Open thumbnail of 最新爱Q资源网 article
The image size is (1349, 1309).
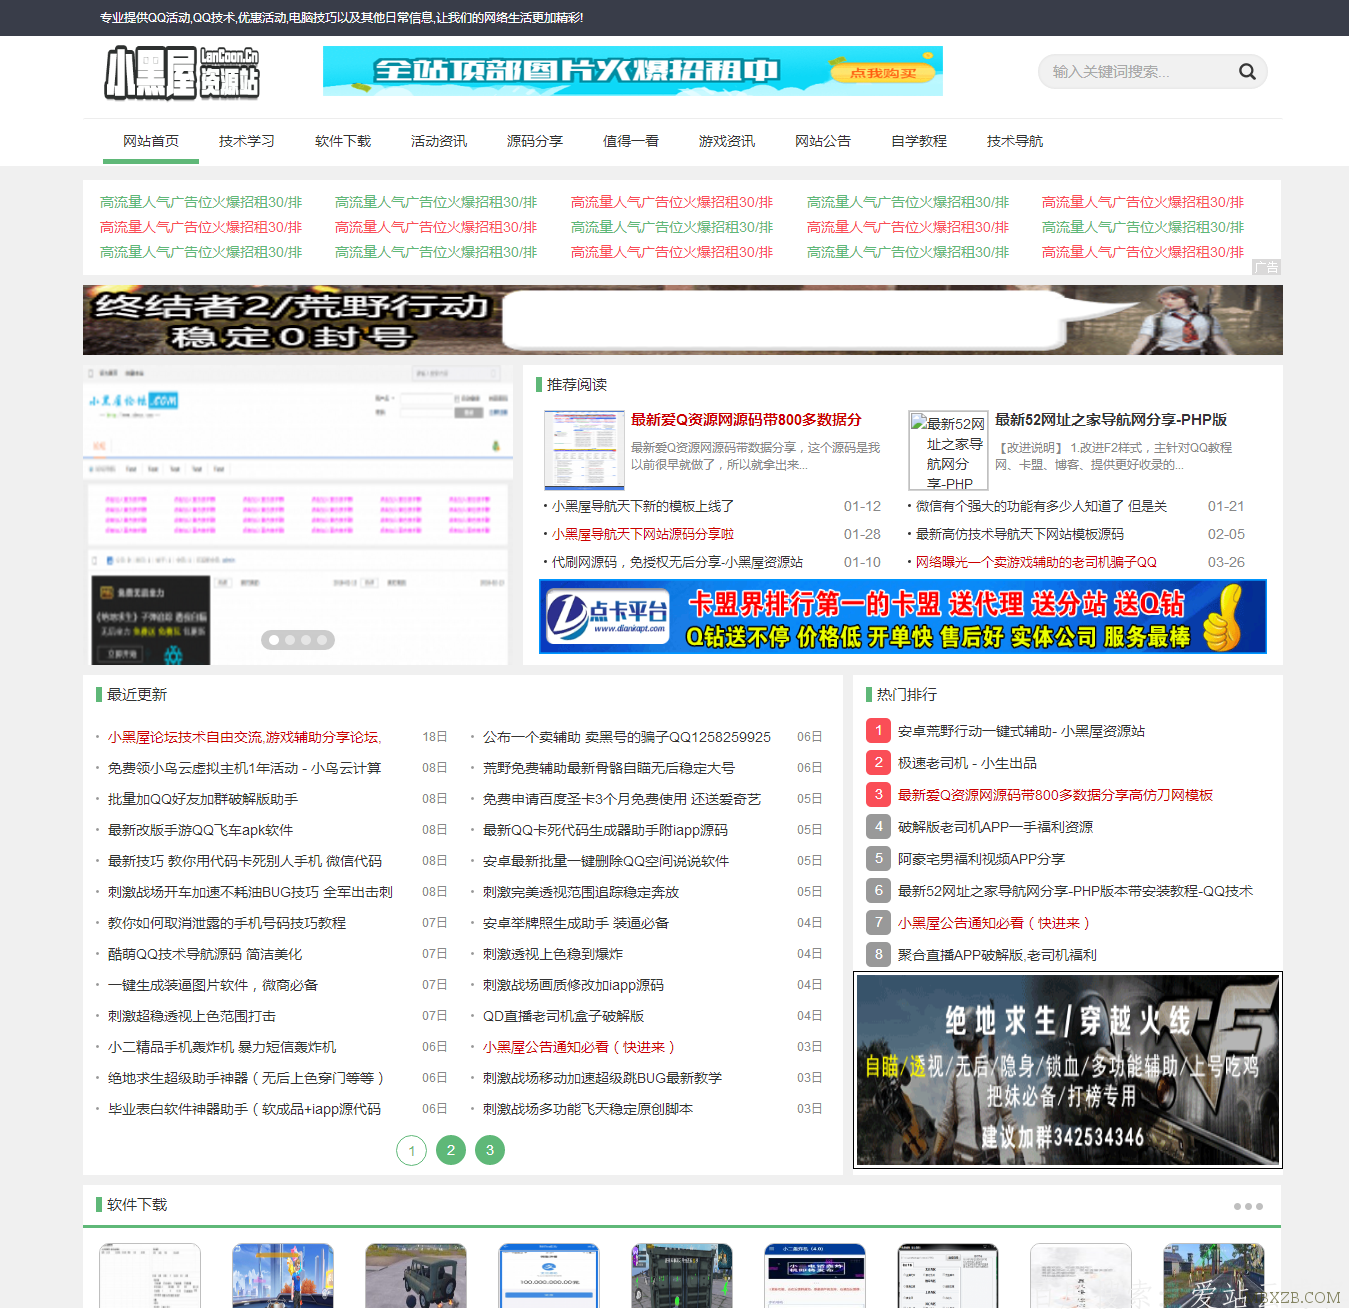point(584,450)
